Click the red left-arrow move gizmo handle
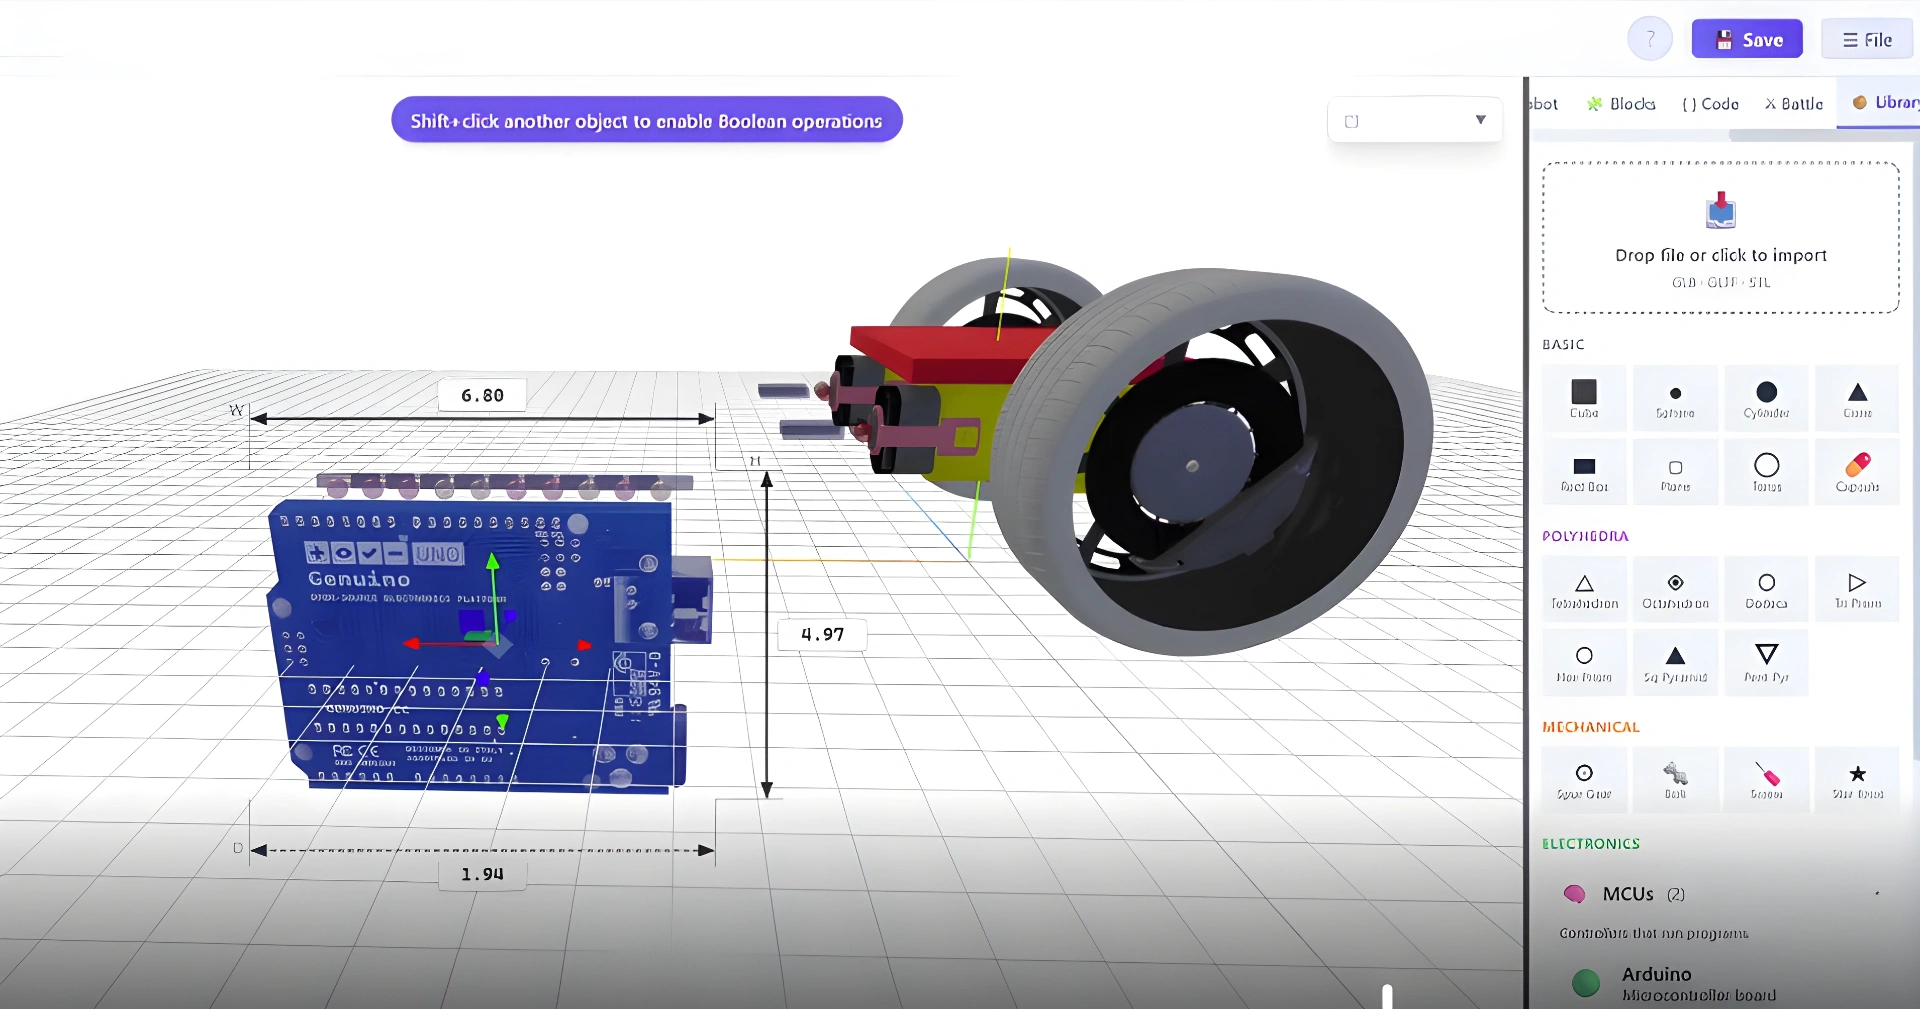The width and height of the screenshot is (1920, 1009). 412,643
